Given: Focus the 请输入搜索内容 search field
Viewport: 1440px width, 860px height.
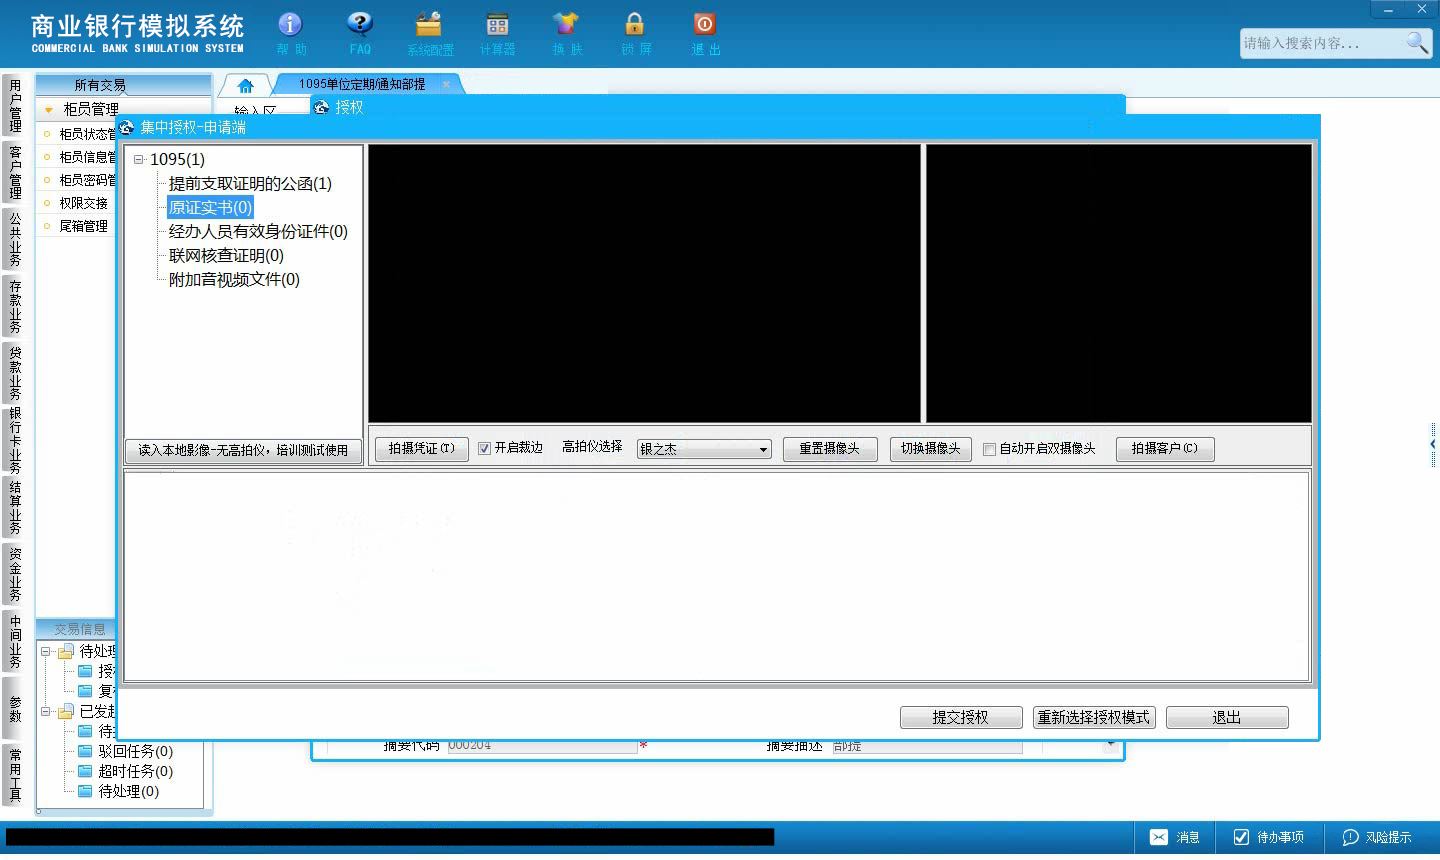Looking at the screenshot, I should click(1320, 43).
